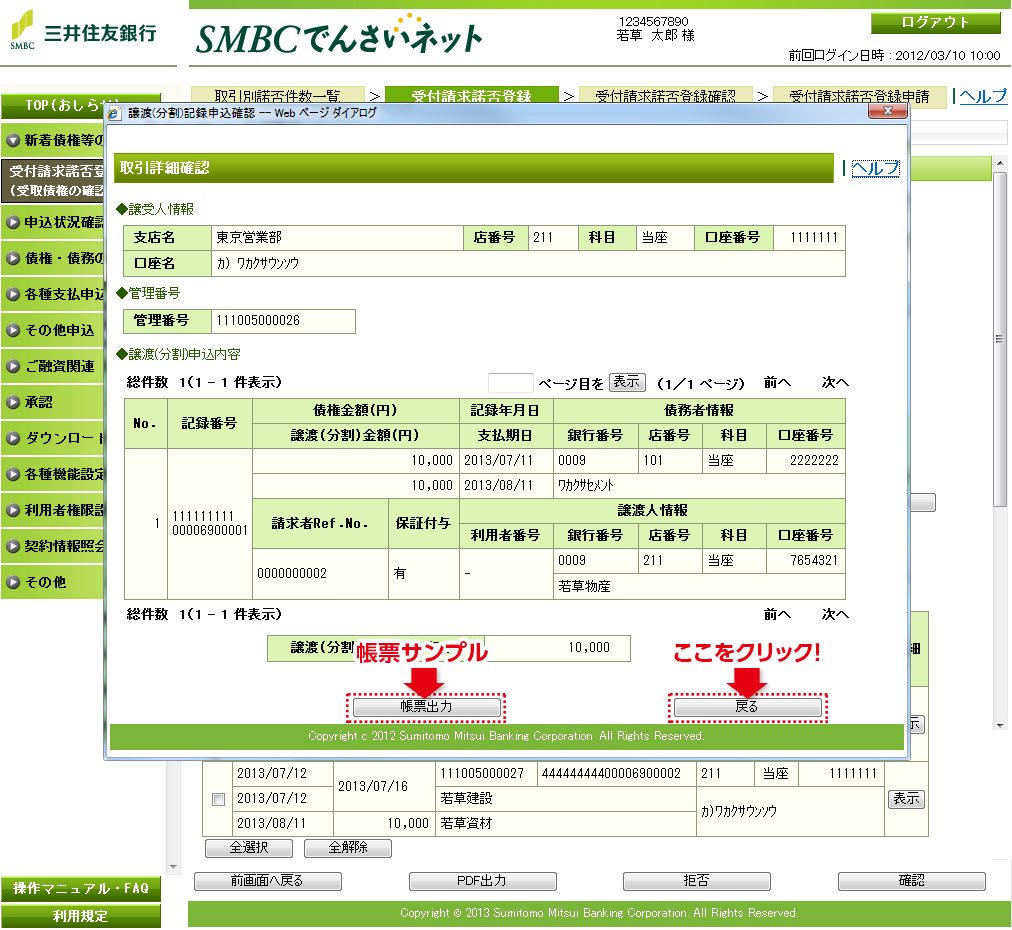Select the 受付請求諾否登録 sidebar submenu item
The image size is (1012, 930).
[x=54, y=181]
